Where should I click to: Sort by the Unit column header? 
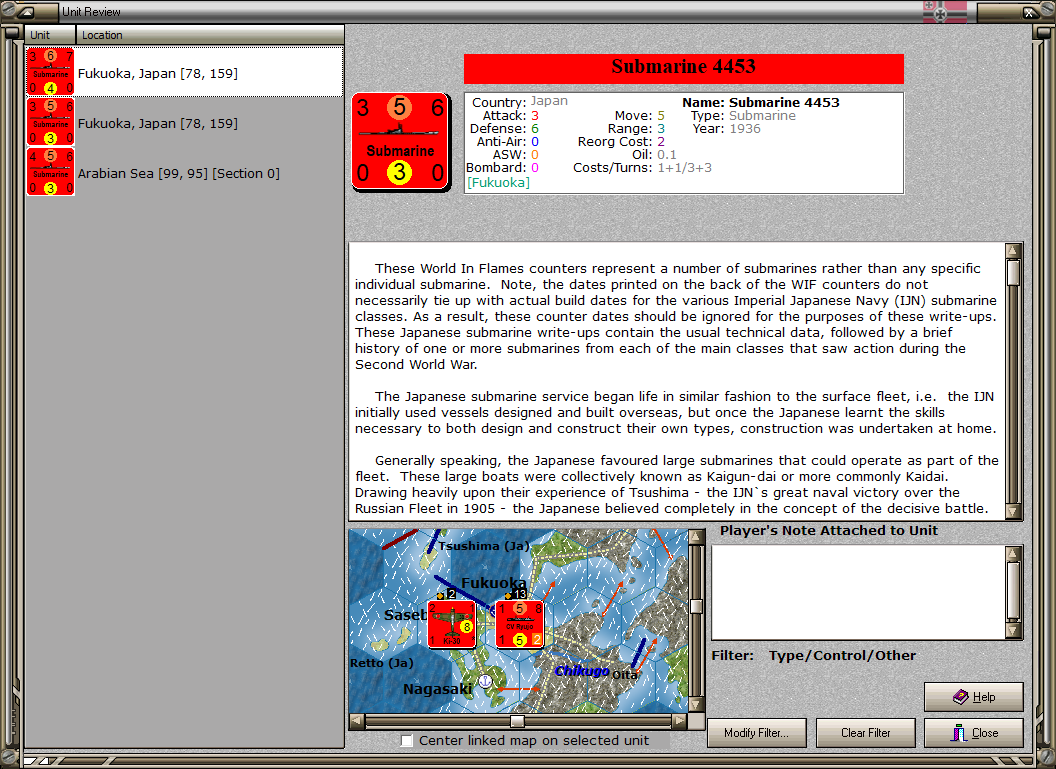coord(51,35)
